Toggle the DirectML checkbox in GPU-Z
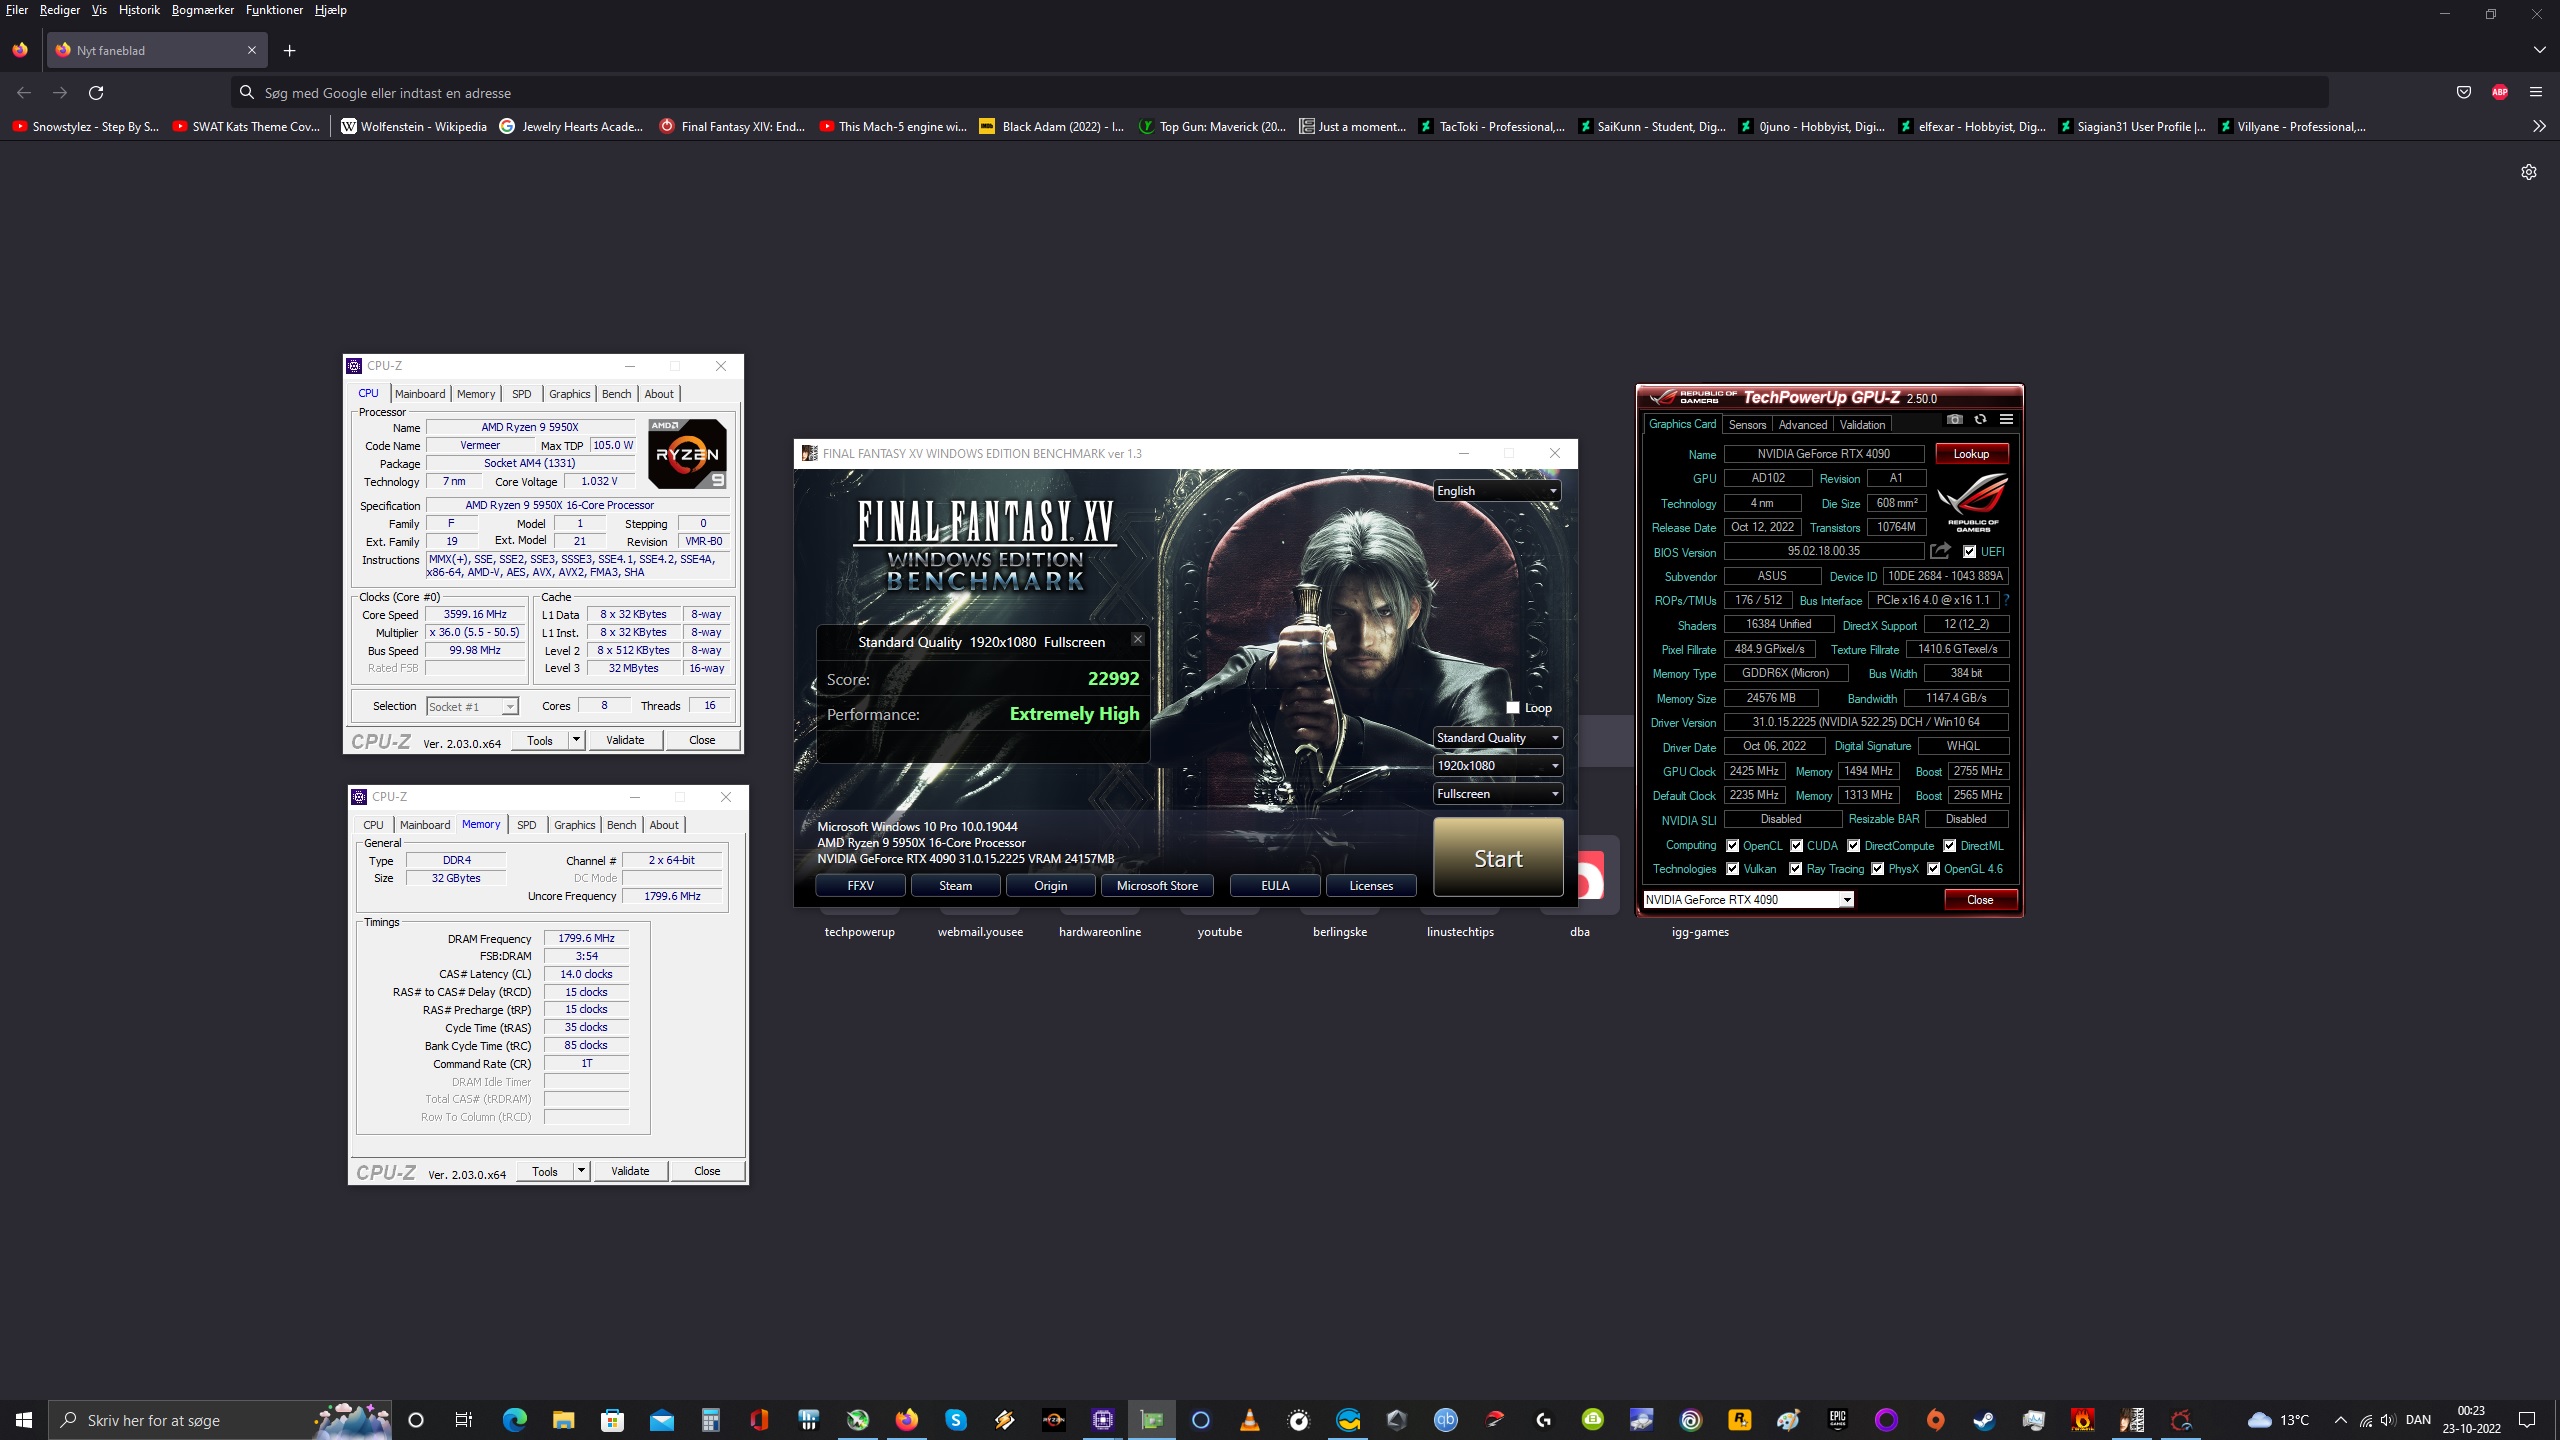The image size is (2560, 1440). [x=1949, y=845]
